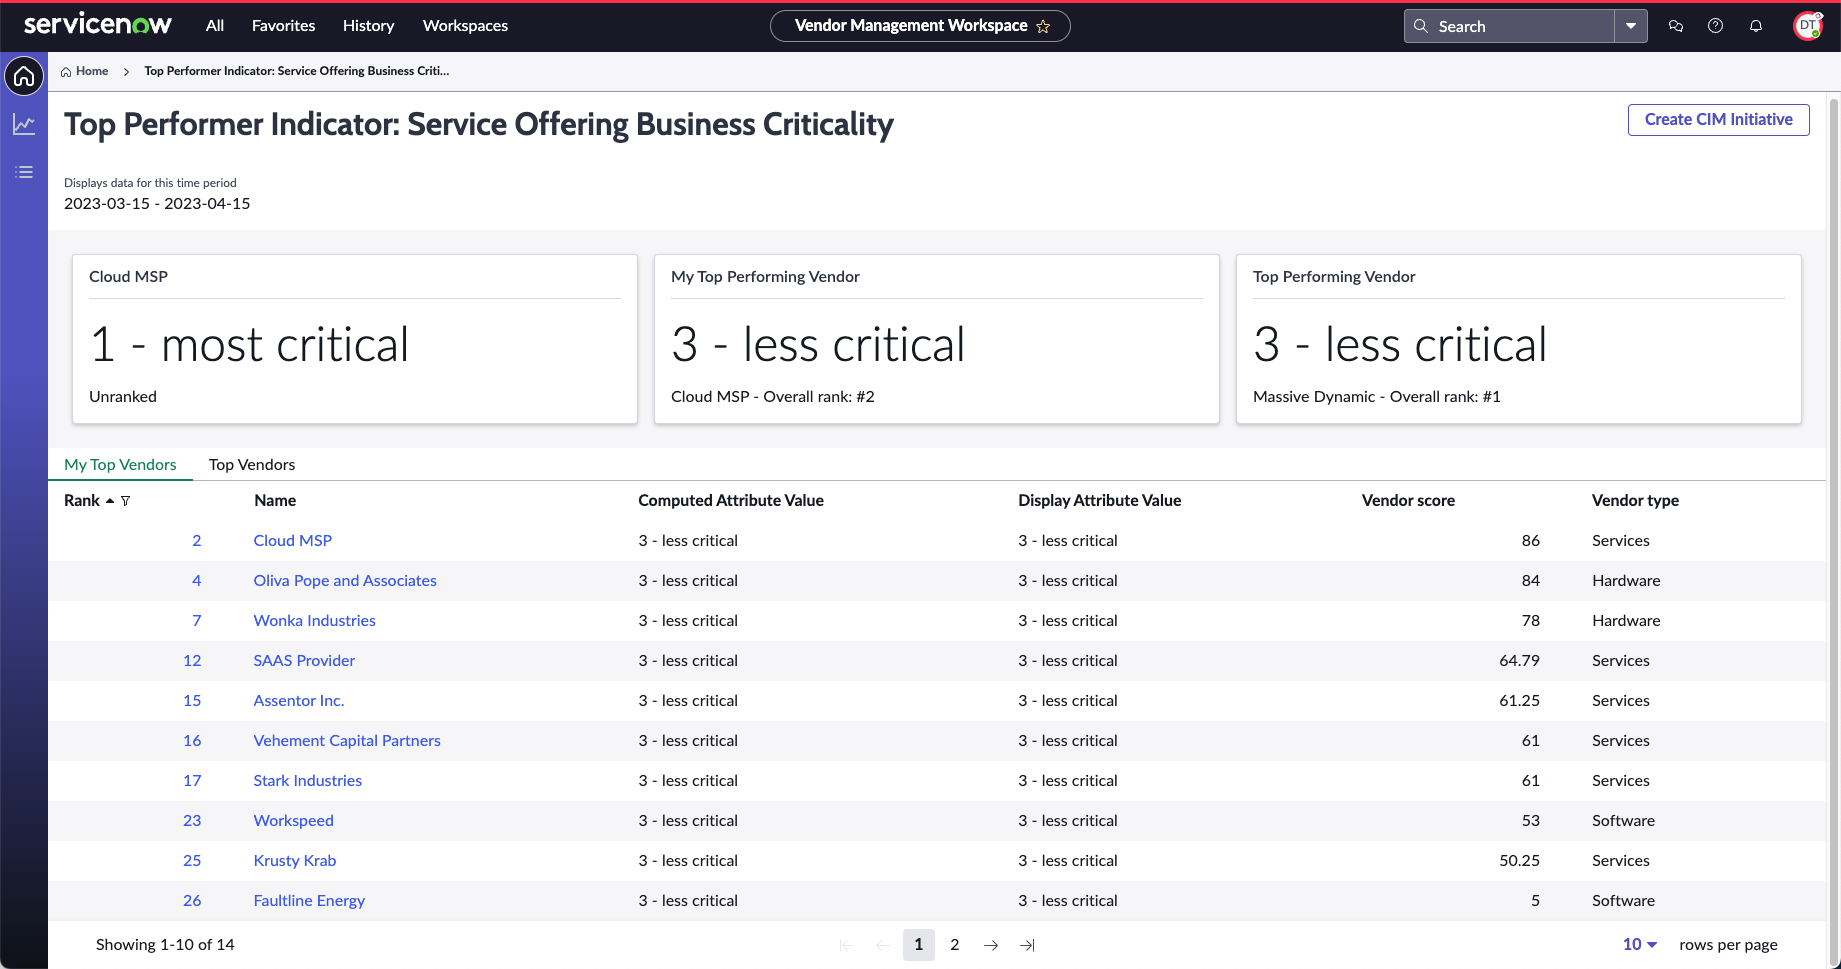This screenshot has height=969, width=1841.
Task: Click the Cloud MSP summary card
Action: [x=355, y=339]
